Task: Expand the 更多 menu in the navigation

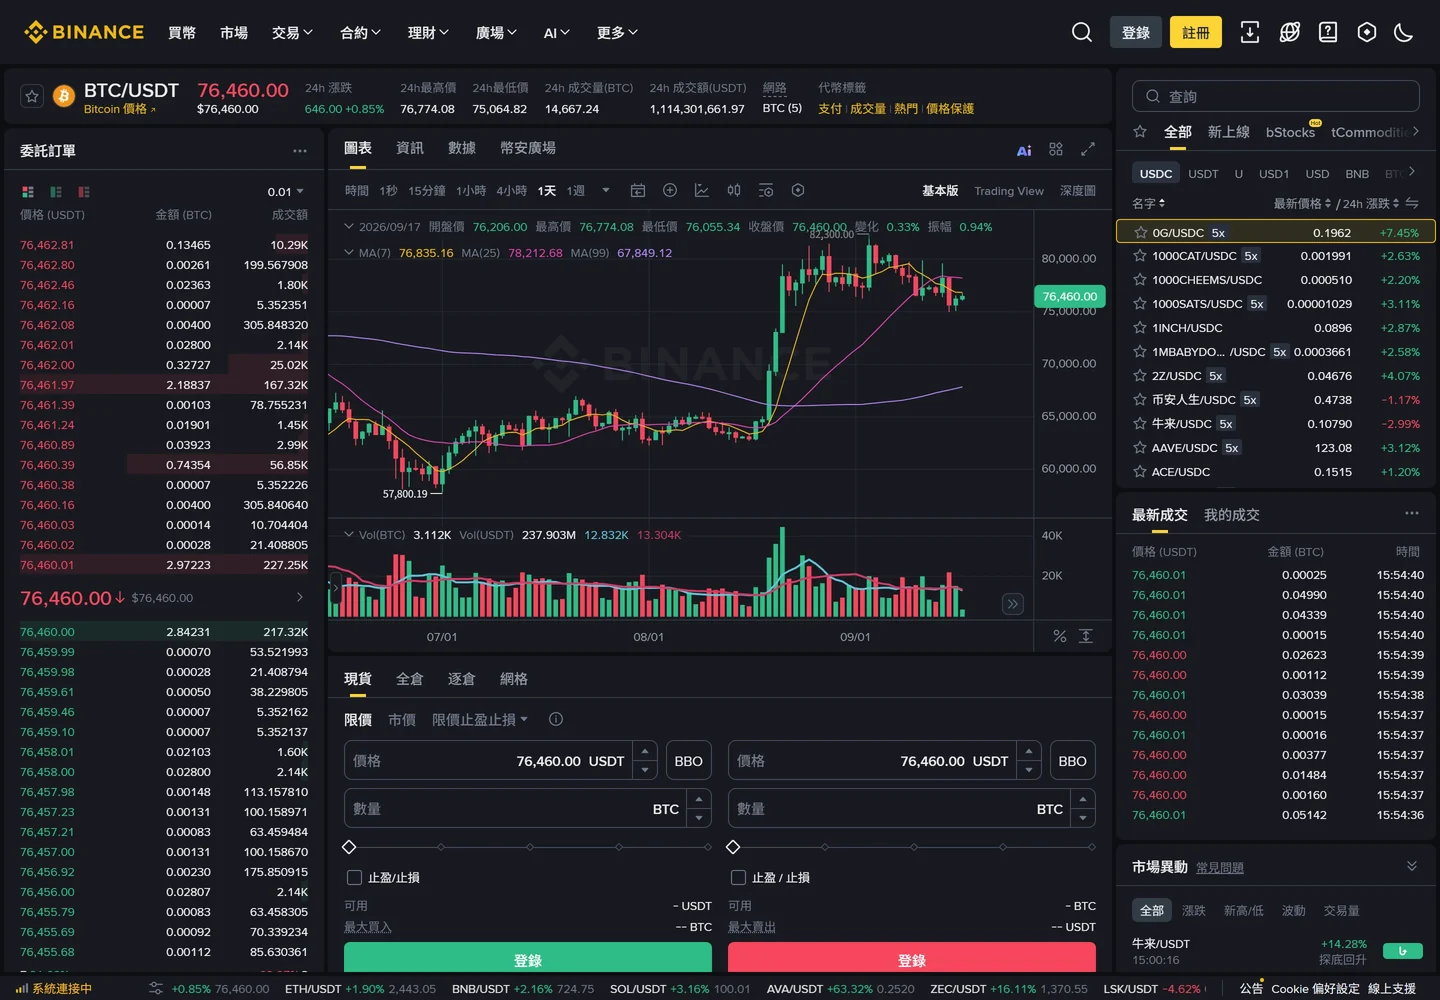Action: pyautogui.click(x=617, y=33)
